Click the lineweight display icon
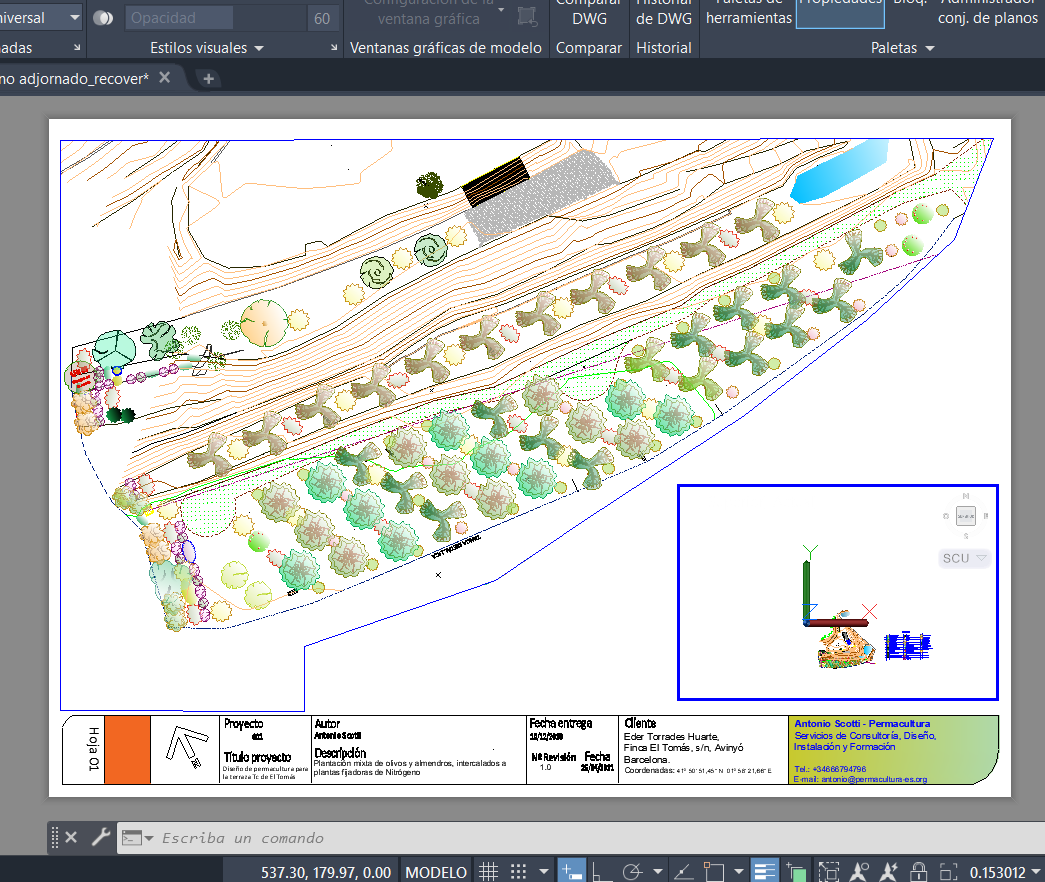 (765, 871)
